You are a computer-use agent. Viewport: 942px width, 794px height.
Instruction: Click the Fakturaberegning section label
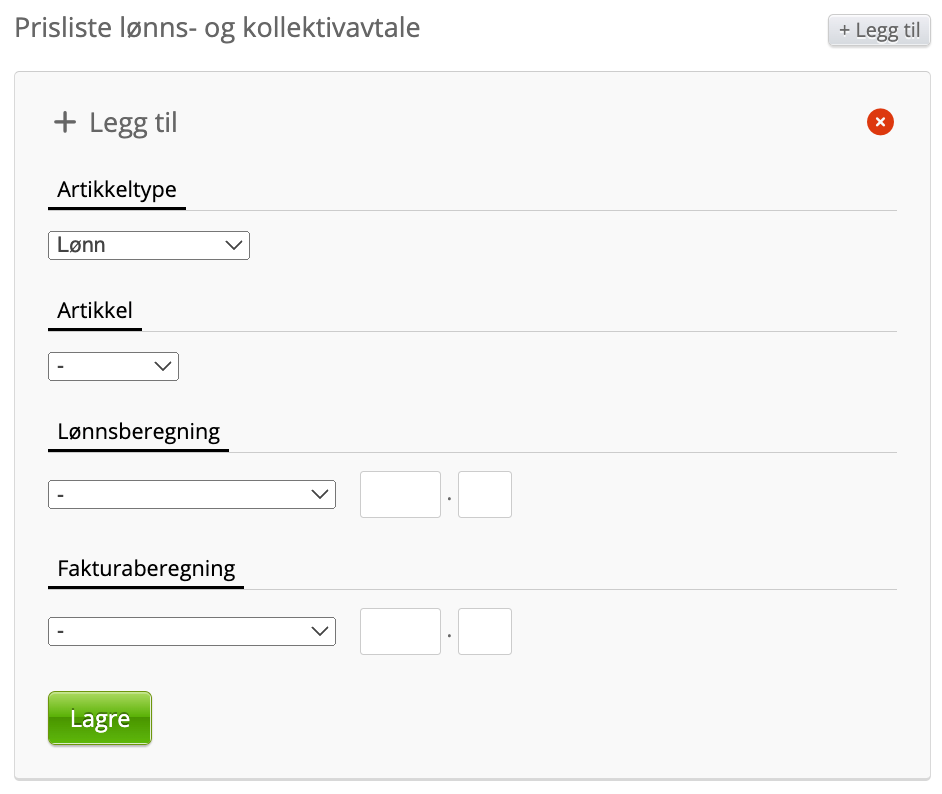(146, 569)
